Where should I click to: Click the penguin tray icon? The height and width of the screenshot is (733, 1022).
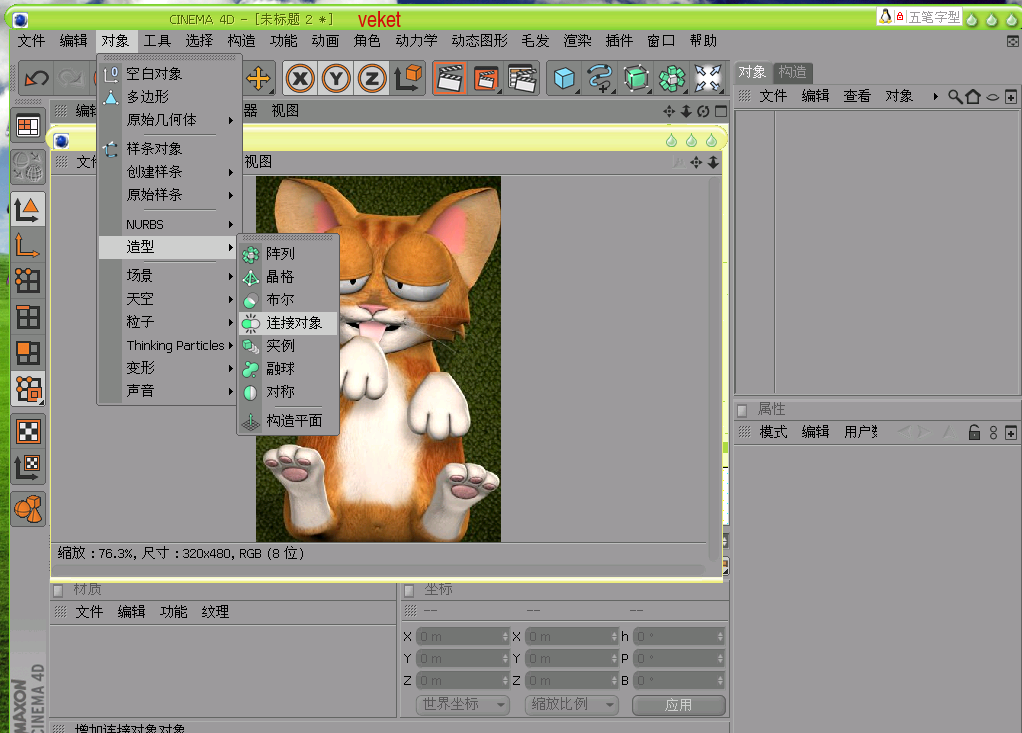[x=885, y=16]
